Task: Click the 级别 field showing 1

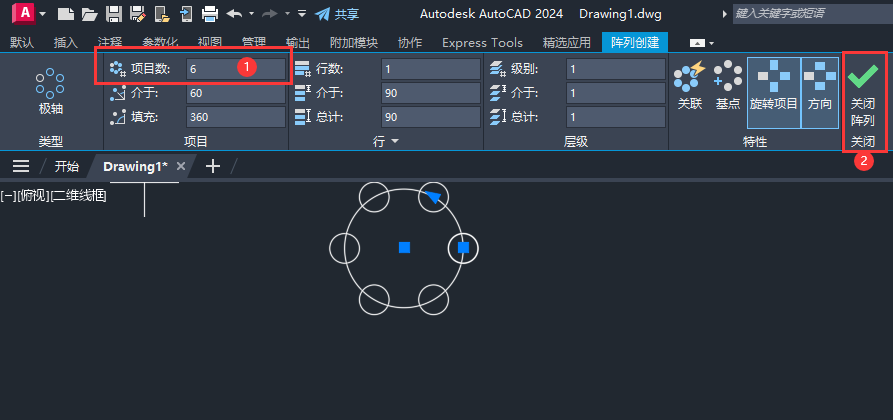Action: (x=616, y=69)
